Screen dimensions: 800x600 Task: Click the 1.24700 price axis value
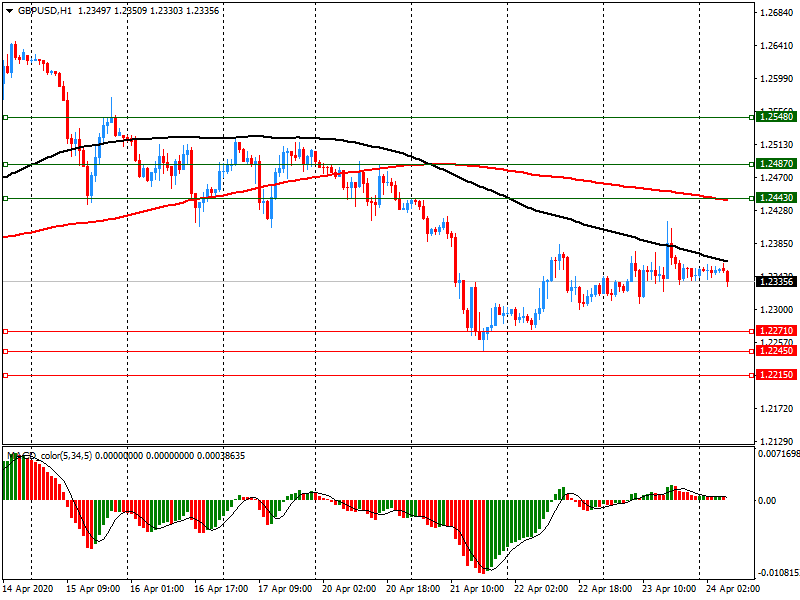777,178
